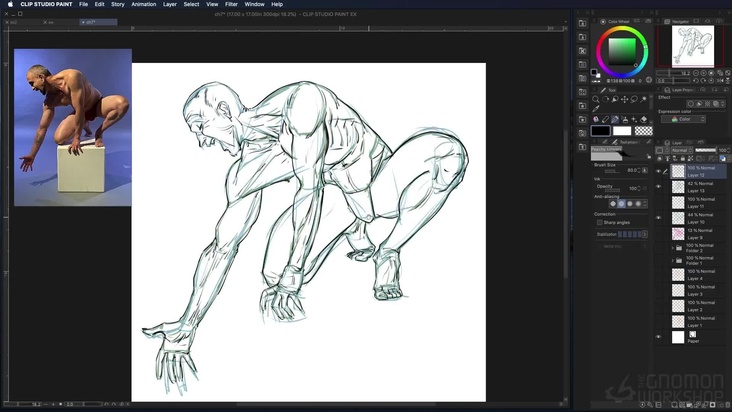
Task: Click the Brush Size slider
Action: tap(612, 170)
